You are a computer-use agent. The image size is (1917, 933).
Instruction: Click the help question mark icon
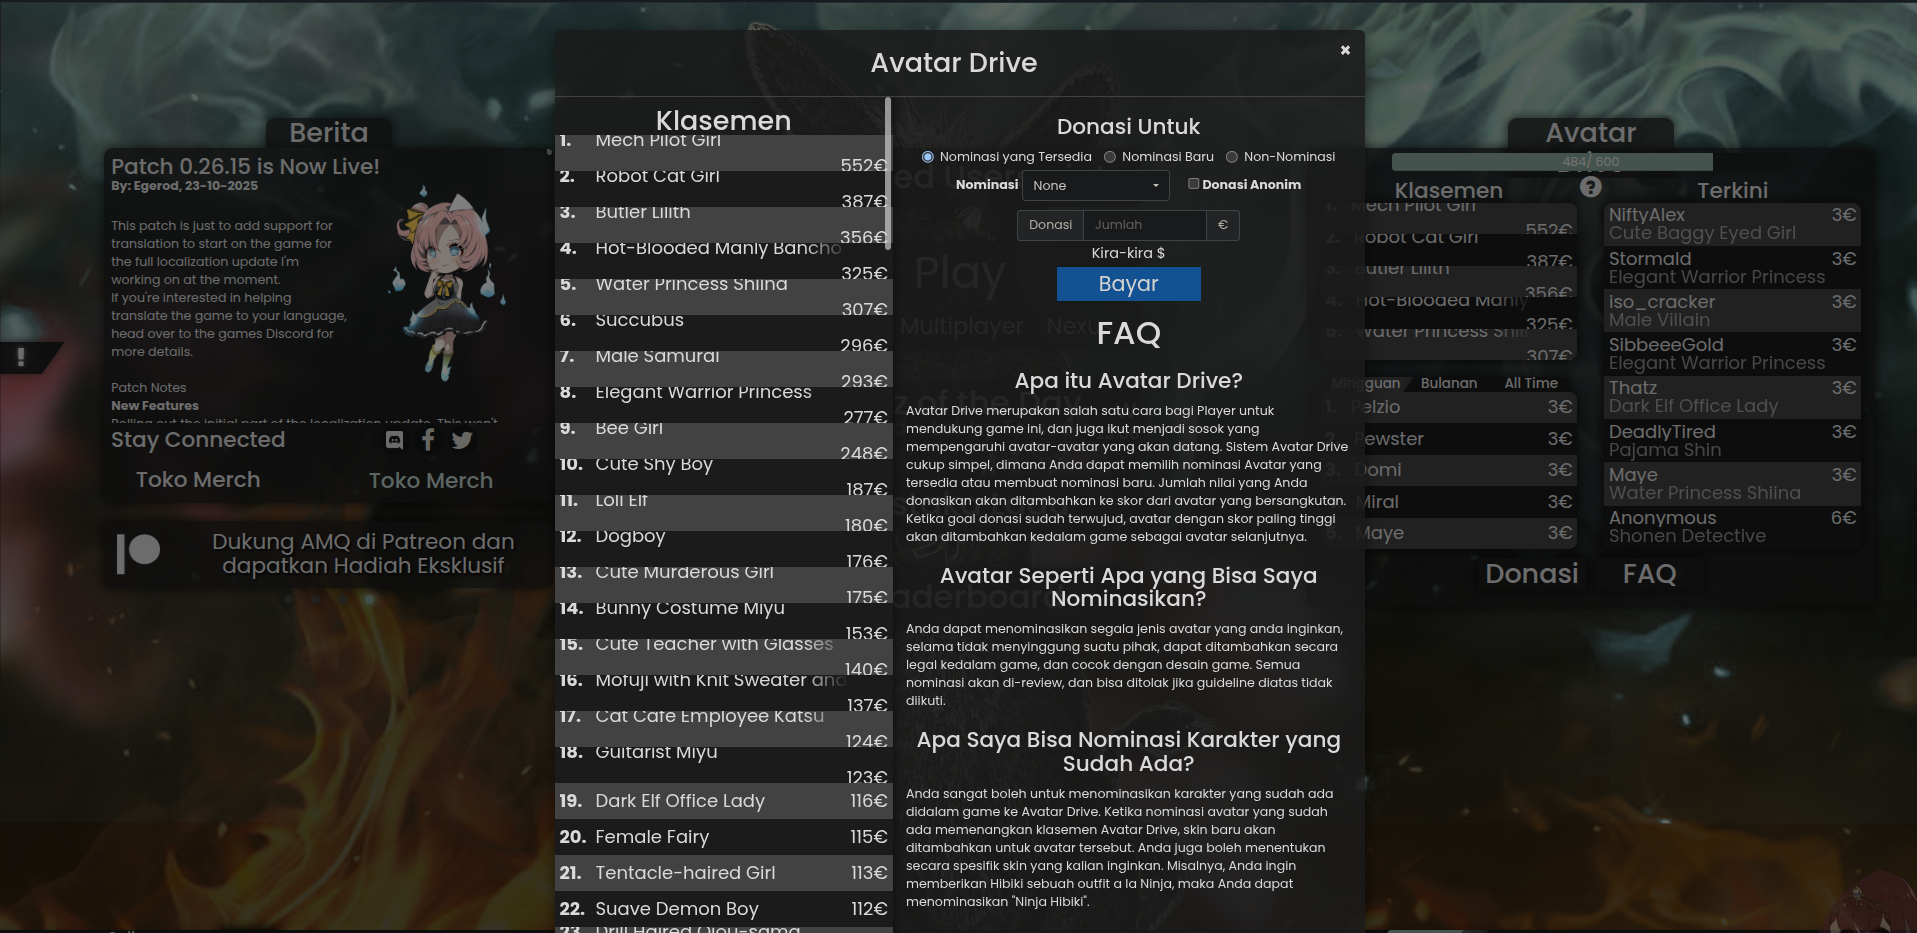[x=1591, y=187]
